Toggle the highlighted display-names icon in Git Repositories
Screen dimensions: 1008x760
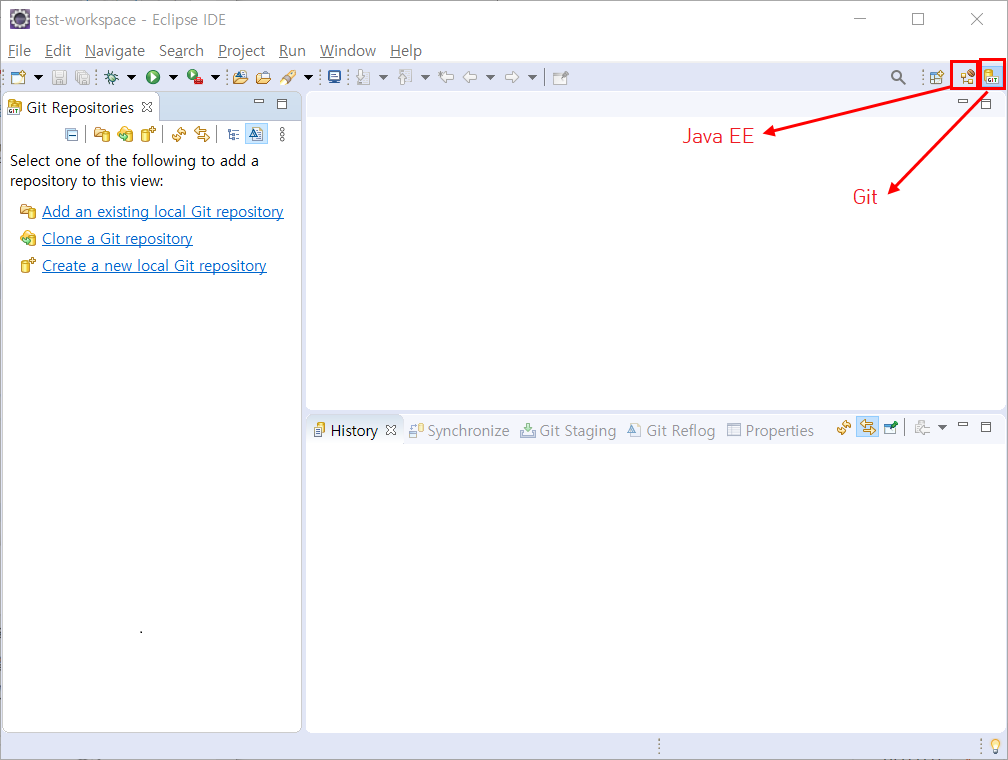pos(256,134)
